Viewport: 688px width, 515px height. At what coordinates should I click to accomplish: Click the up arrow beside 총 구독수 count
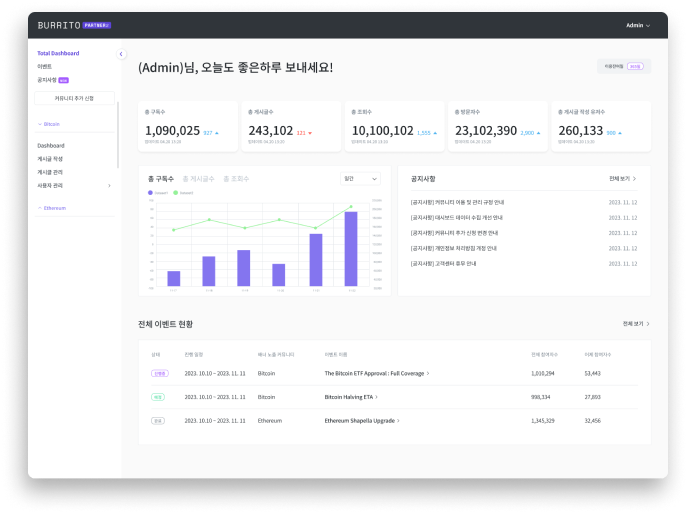click(218, 132)
